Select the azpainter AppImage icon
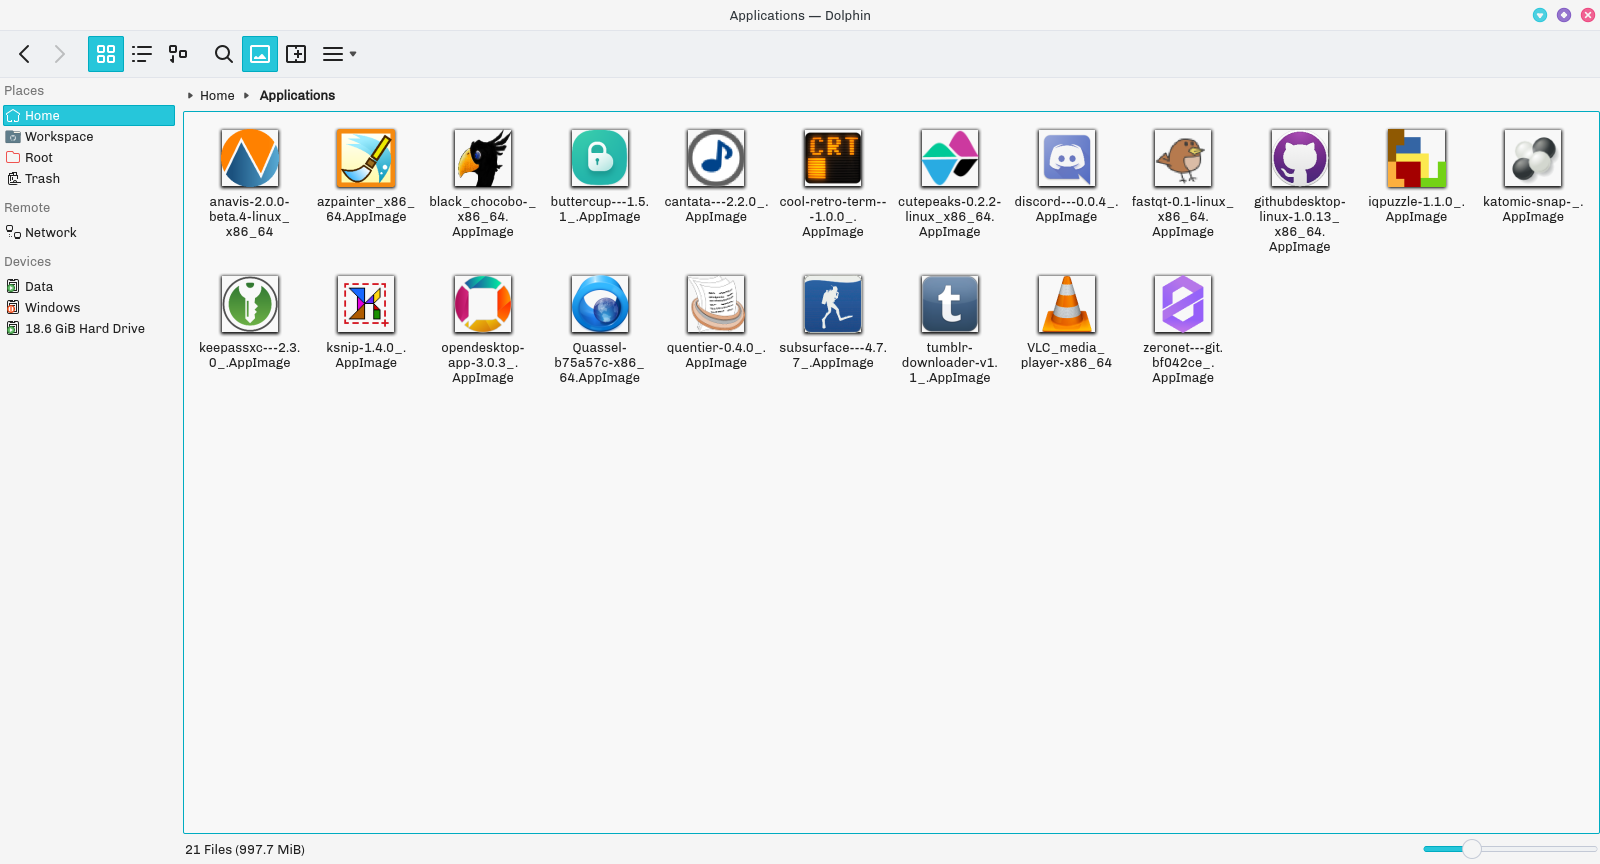1600x864 pixels. pyautogui.click(x=366, y=158)
